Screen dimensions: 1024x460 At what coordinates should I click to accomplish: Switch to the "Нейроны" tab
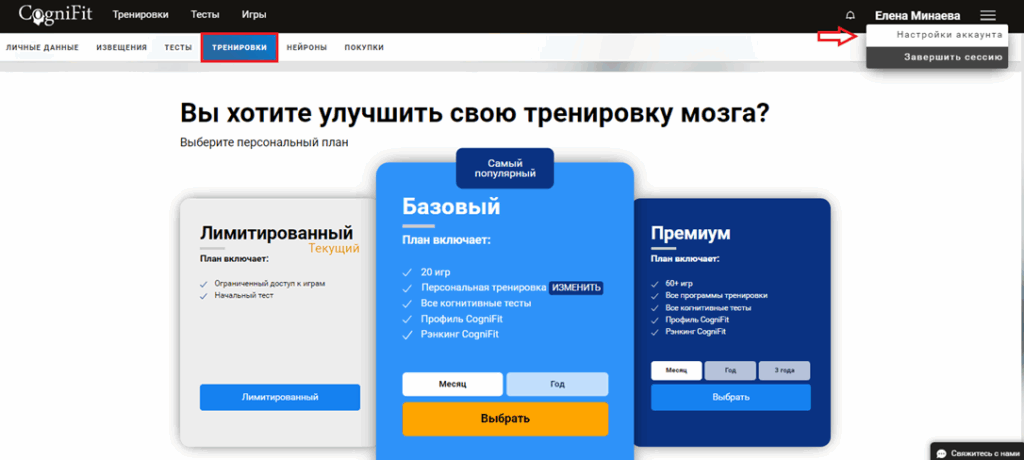point(306,47)
